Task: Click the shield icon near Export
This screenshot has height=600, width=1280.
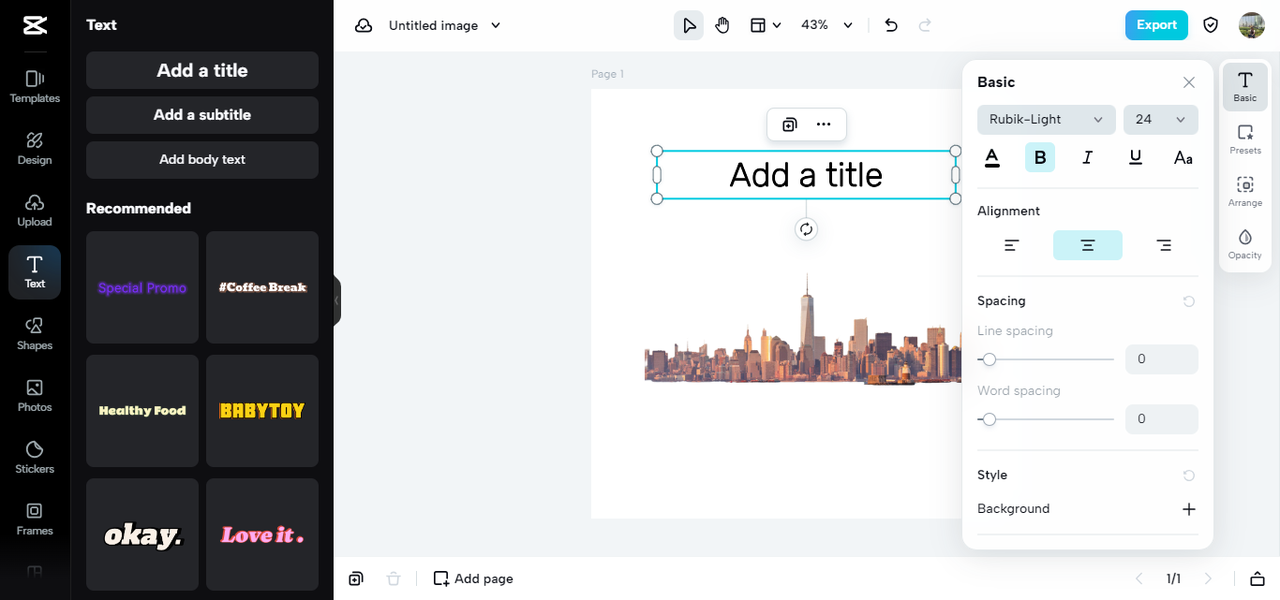Action: pos(1211,25)
